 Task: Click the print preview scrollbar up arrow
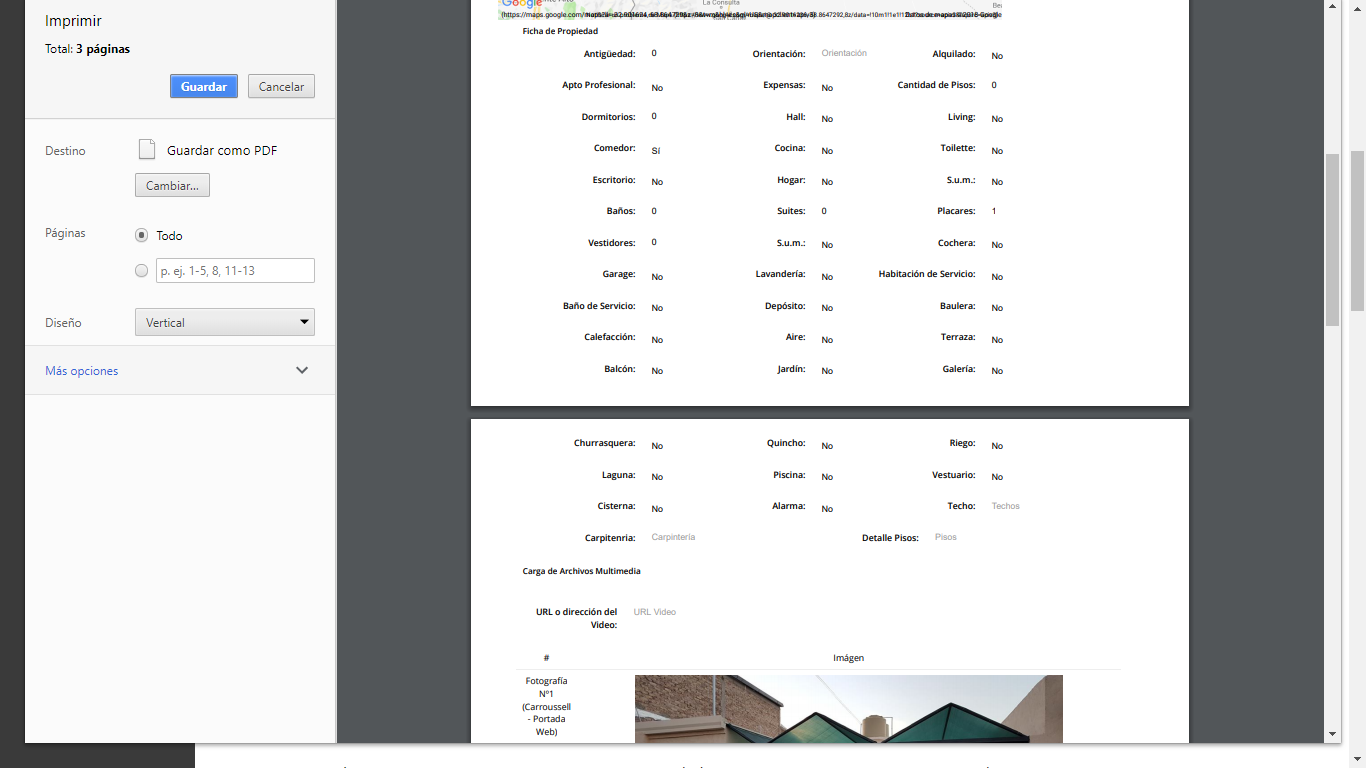pyautogui.click(x=1331, y=6)
